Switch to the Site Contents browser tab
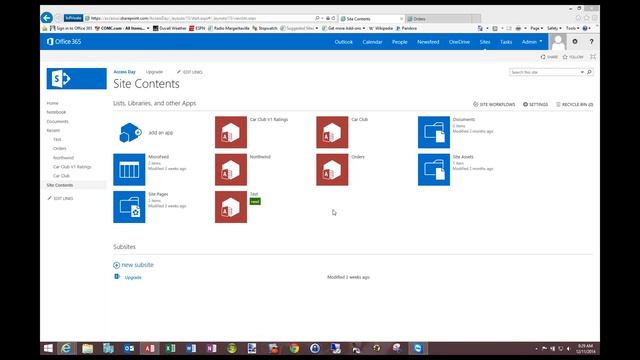This screenshot has height=360, width=640. tap(371, 18)
